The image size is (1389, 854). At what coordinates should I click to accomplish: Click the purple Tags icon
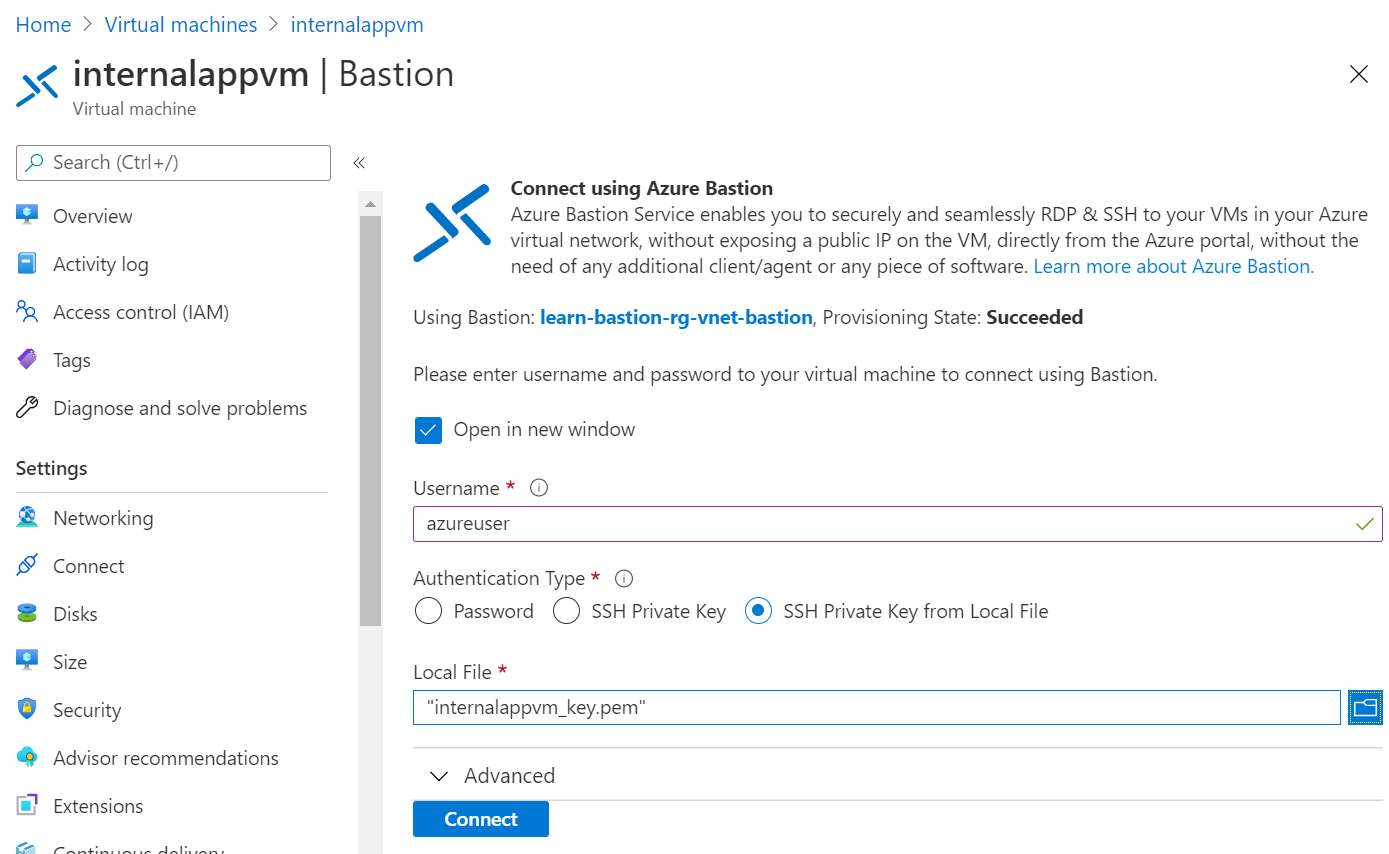click(27, 360)
